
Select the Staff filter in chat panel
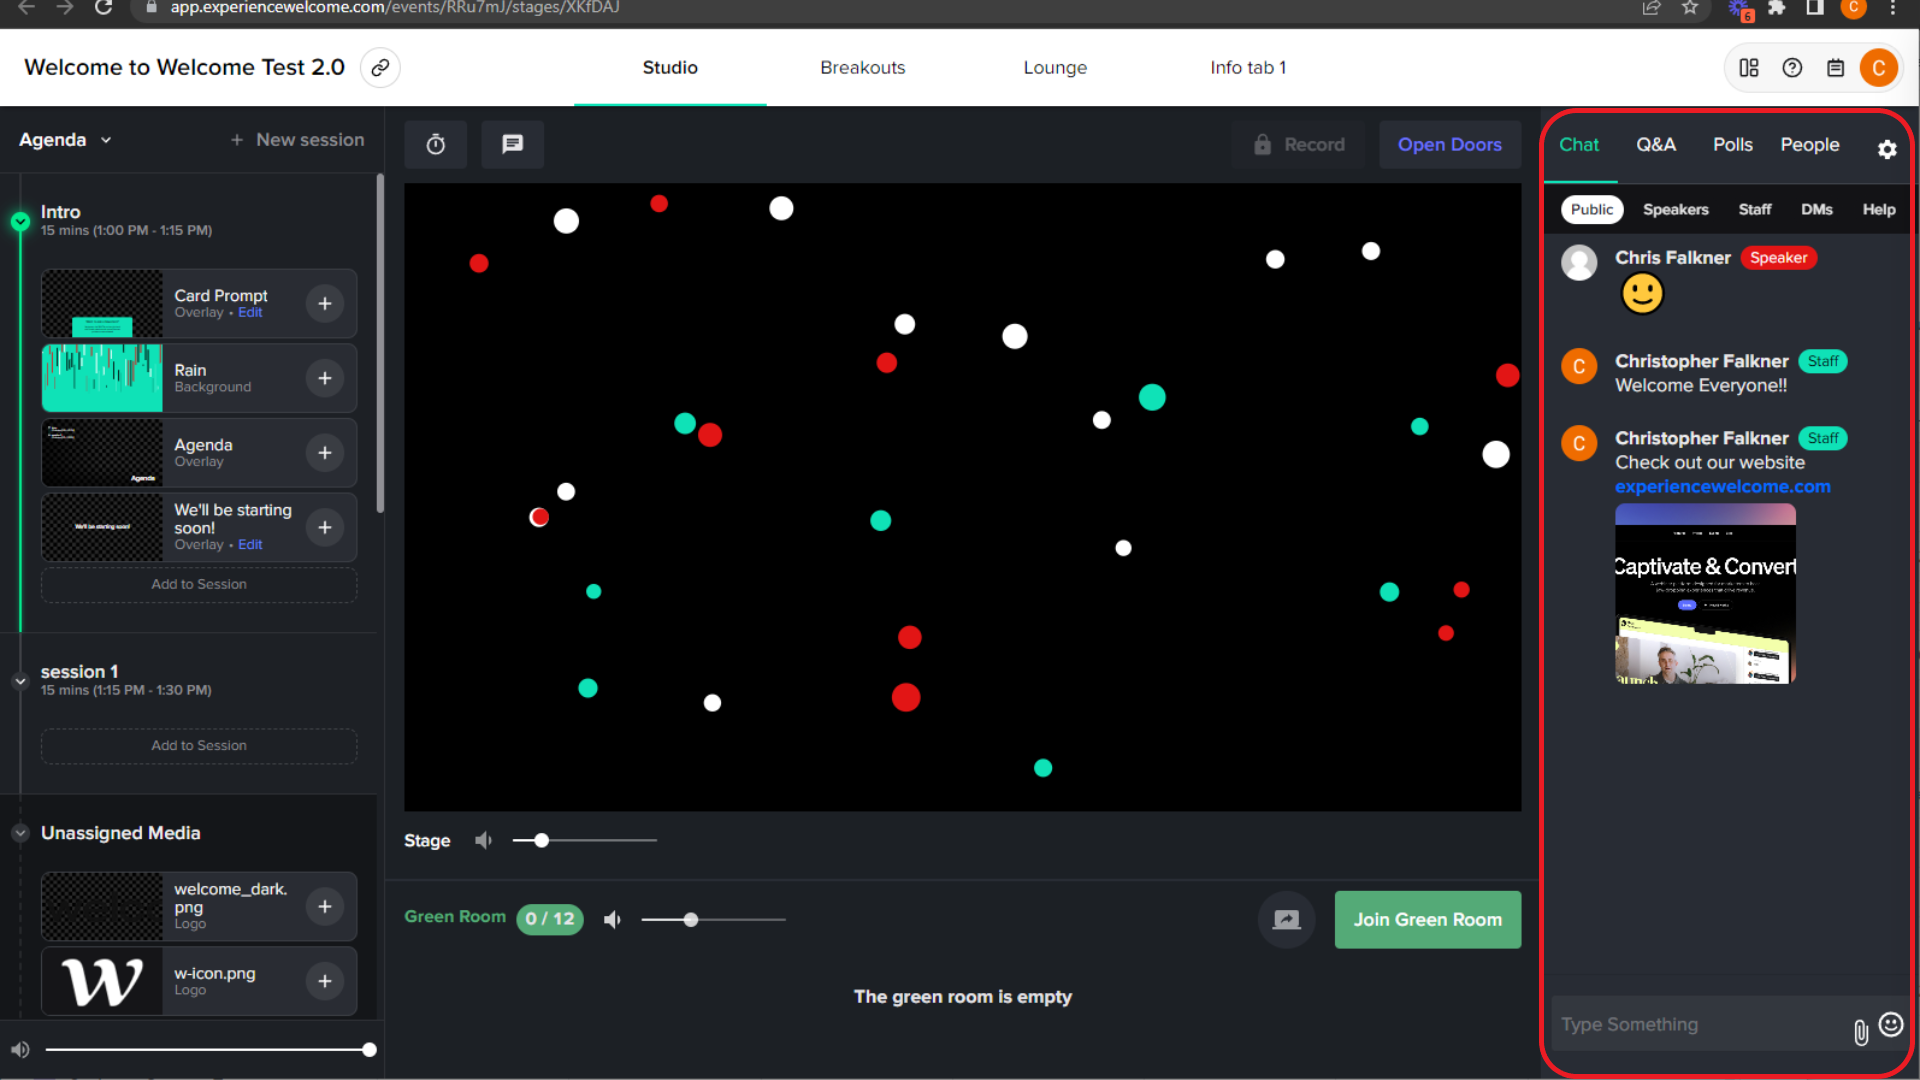(x=1755, y=208)
